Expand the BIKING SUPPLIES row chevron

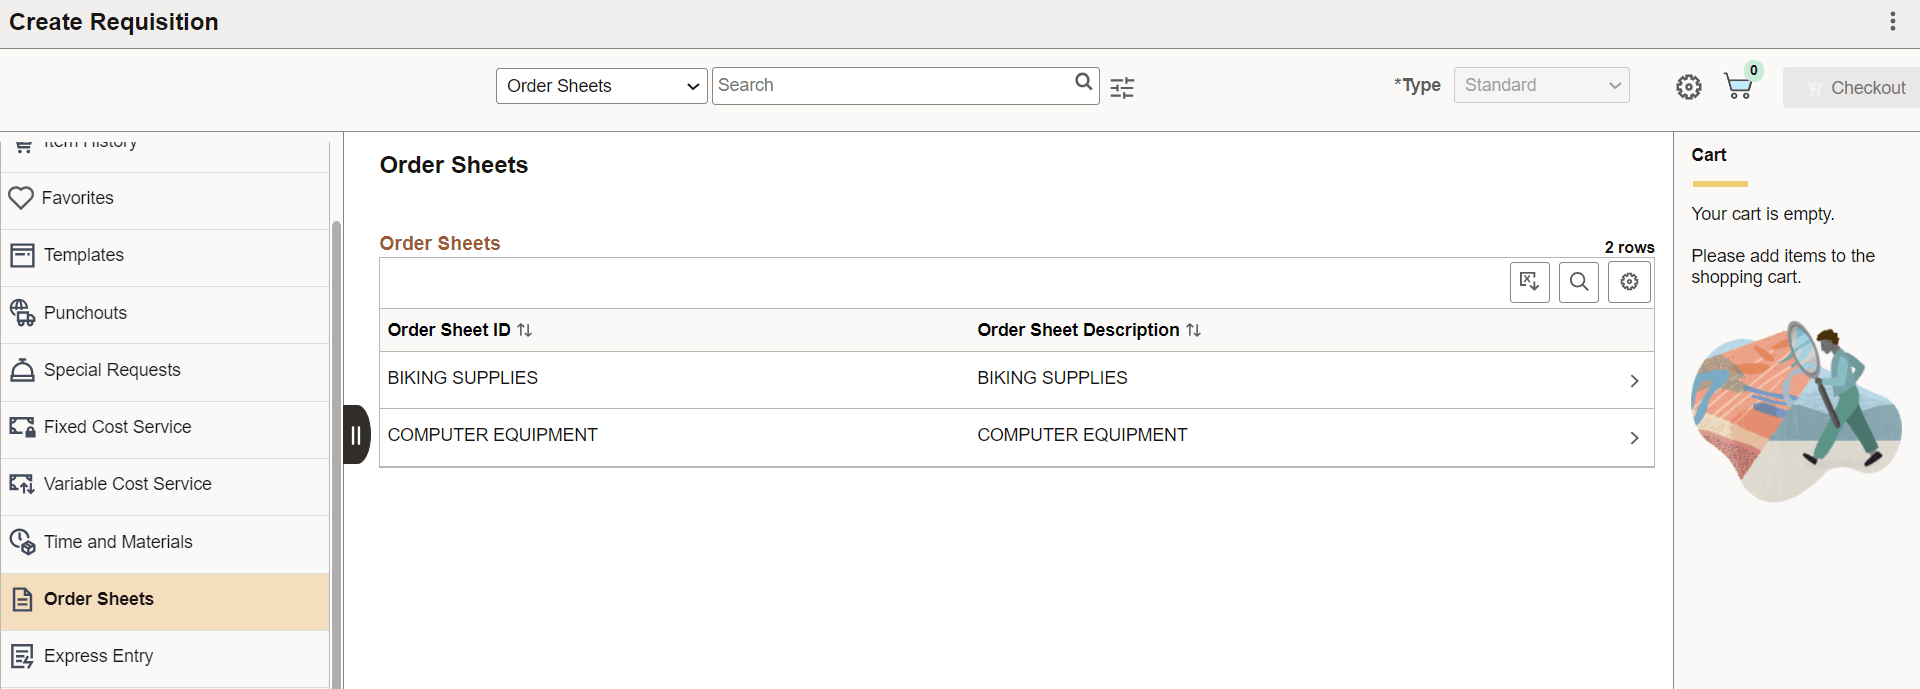[x=1634, y=381]
